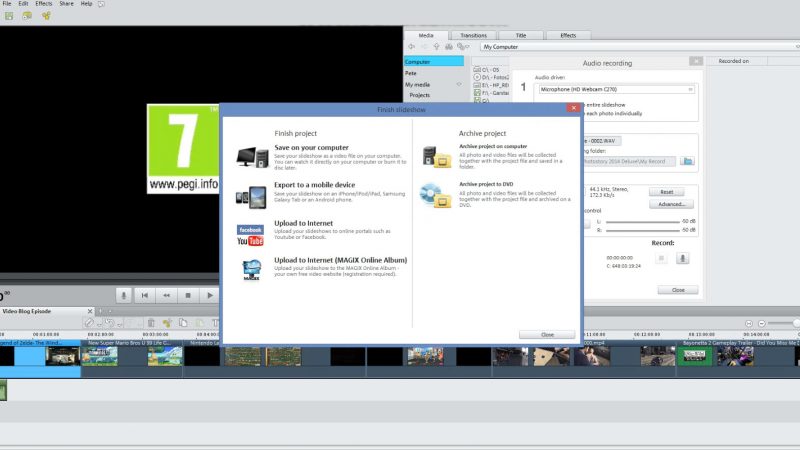800x450 pixels.
Task: Adjust the timeline zoom slider handle
Action: [796, 323]
